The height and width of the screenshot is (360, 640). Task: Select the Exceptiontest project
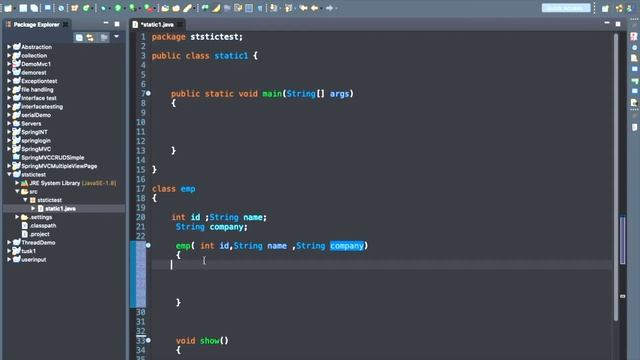coord(39,81)
